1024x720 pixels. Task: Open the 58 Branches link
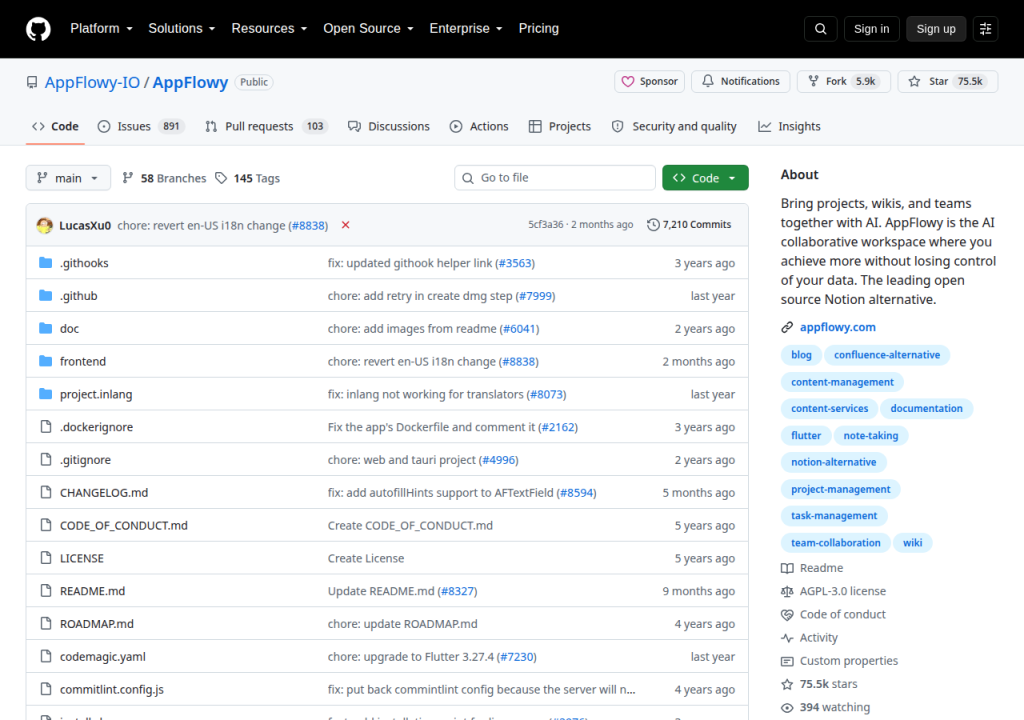click(x=164, y=178)
